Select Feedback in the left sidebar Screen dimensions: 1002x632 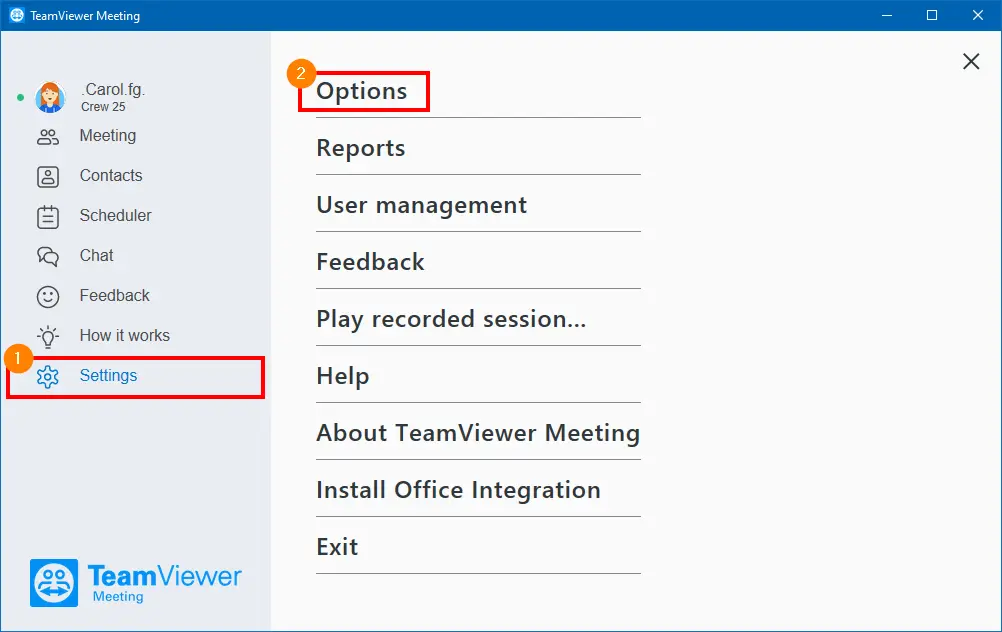point(114,295)
